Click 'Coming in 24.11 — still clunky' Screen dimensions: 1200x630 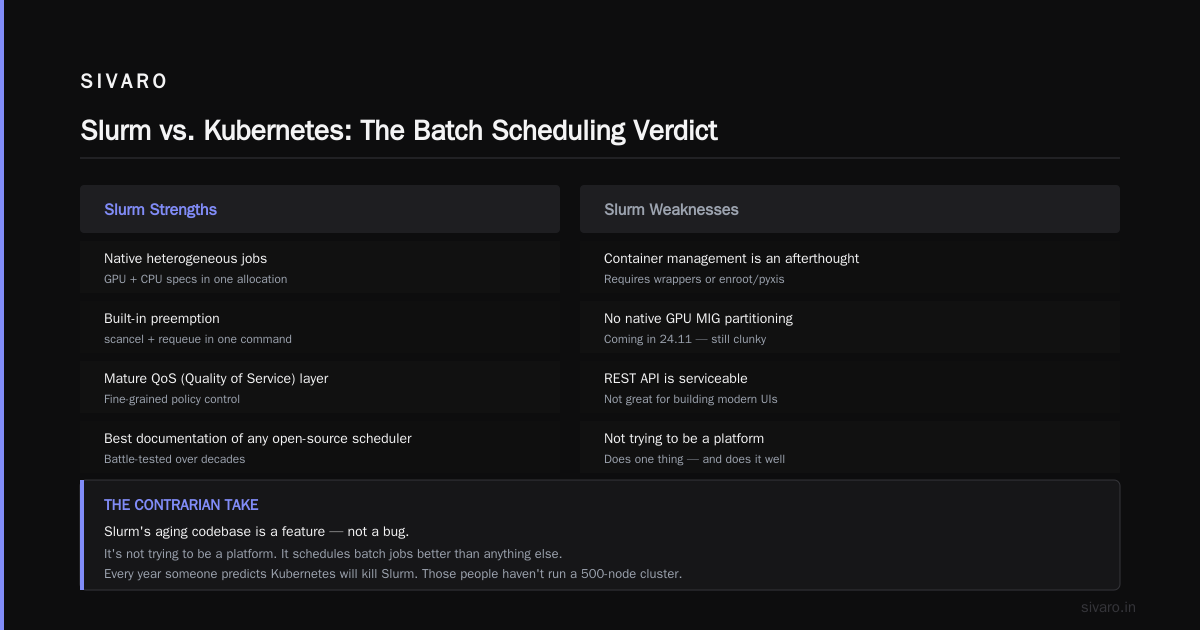click(687, 339)
